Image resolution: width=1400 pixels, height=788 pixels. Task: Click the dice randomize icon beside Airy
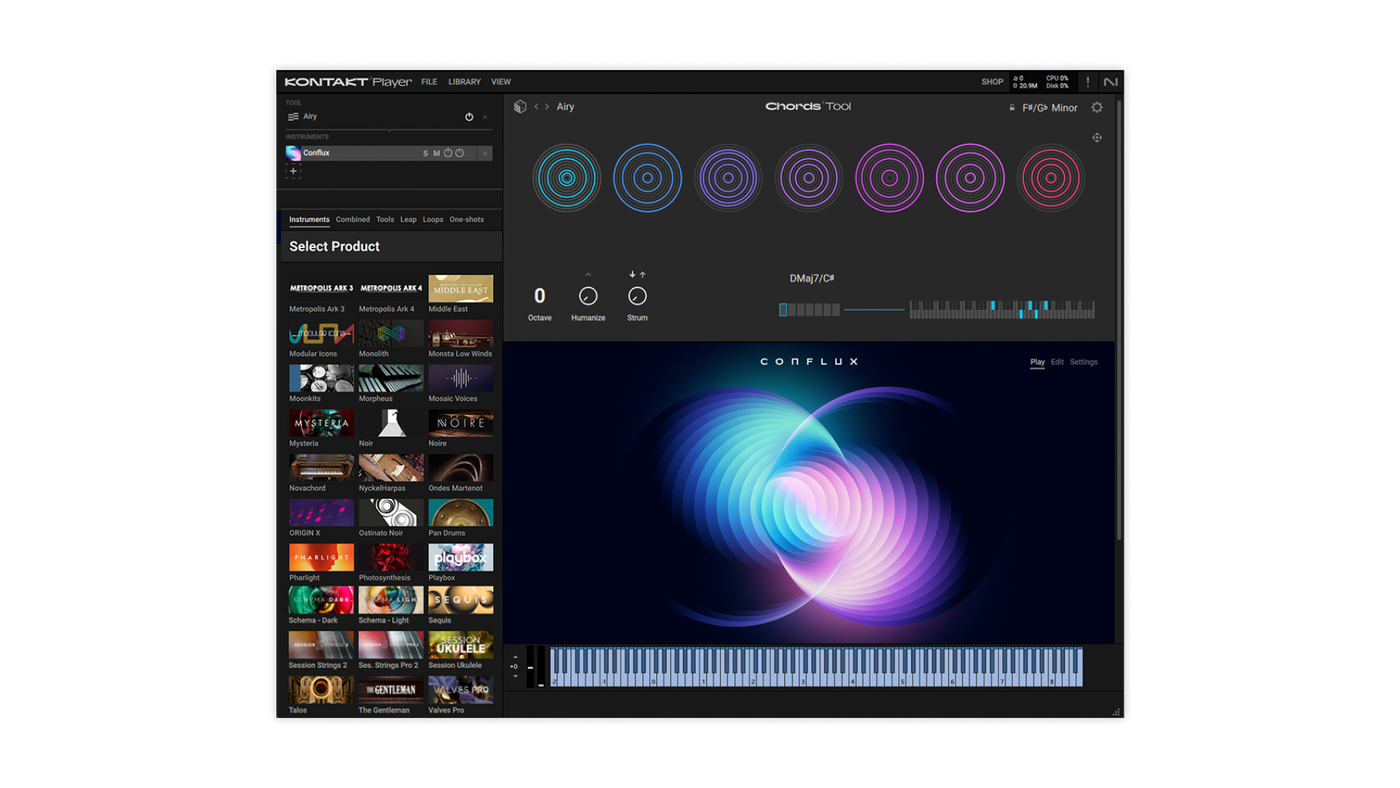click(520, 107)
